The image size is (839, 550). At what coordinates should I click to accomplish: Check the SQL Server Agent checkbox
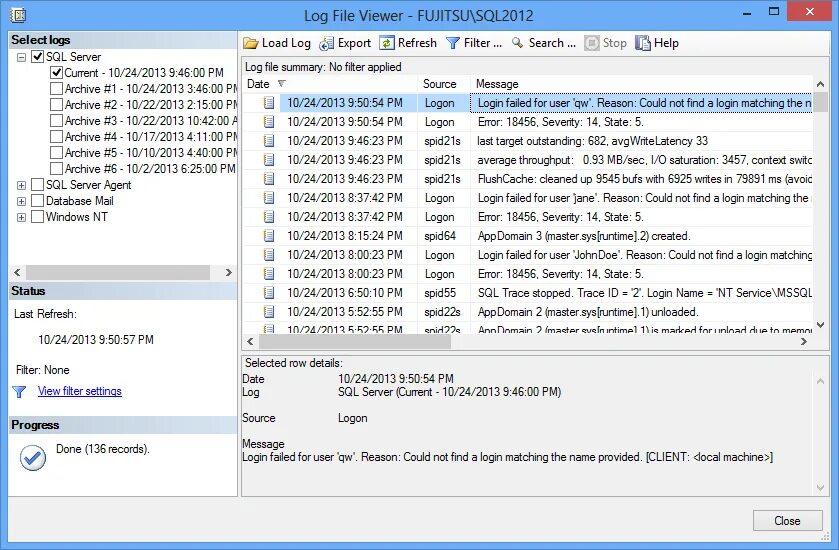click(x=37, y=185)
